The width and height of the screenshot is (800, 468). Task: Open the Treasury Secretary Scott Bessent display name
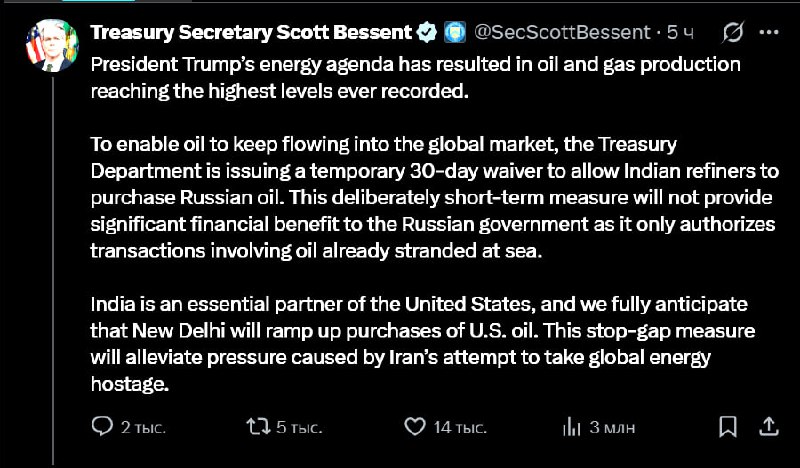click(x=252, y=33)
